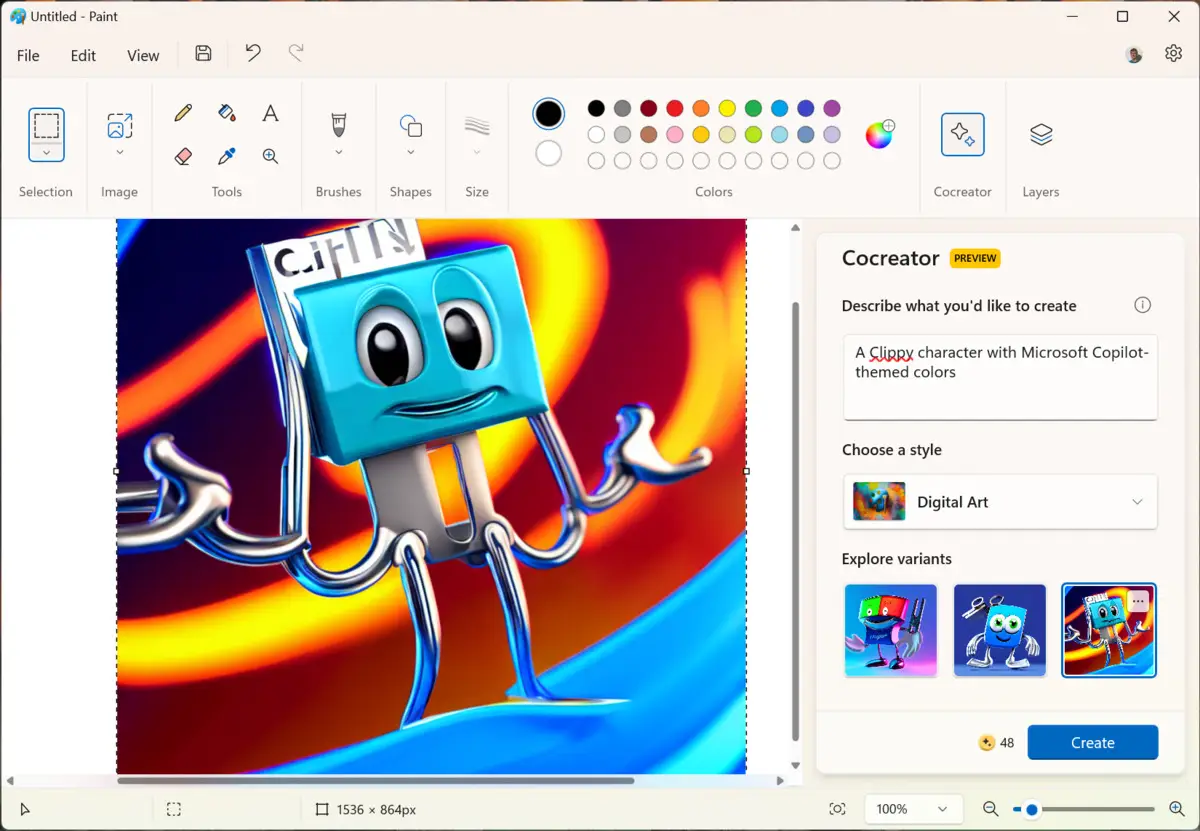Expand the Brushes dropdown arrow
Screen dimensions: 1200x831
pos(338,152)
